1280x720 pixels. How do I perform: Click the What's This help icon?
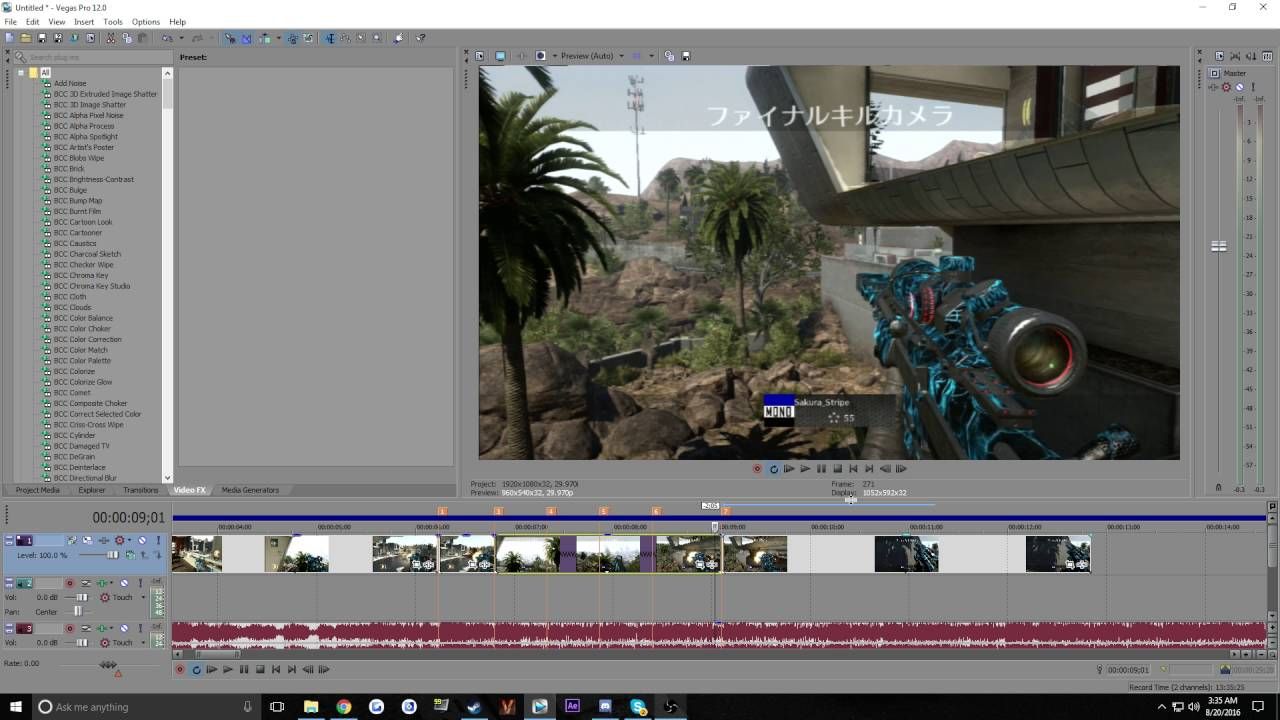coord(420,38)
